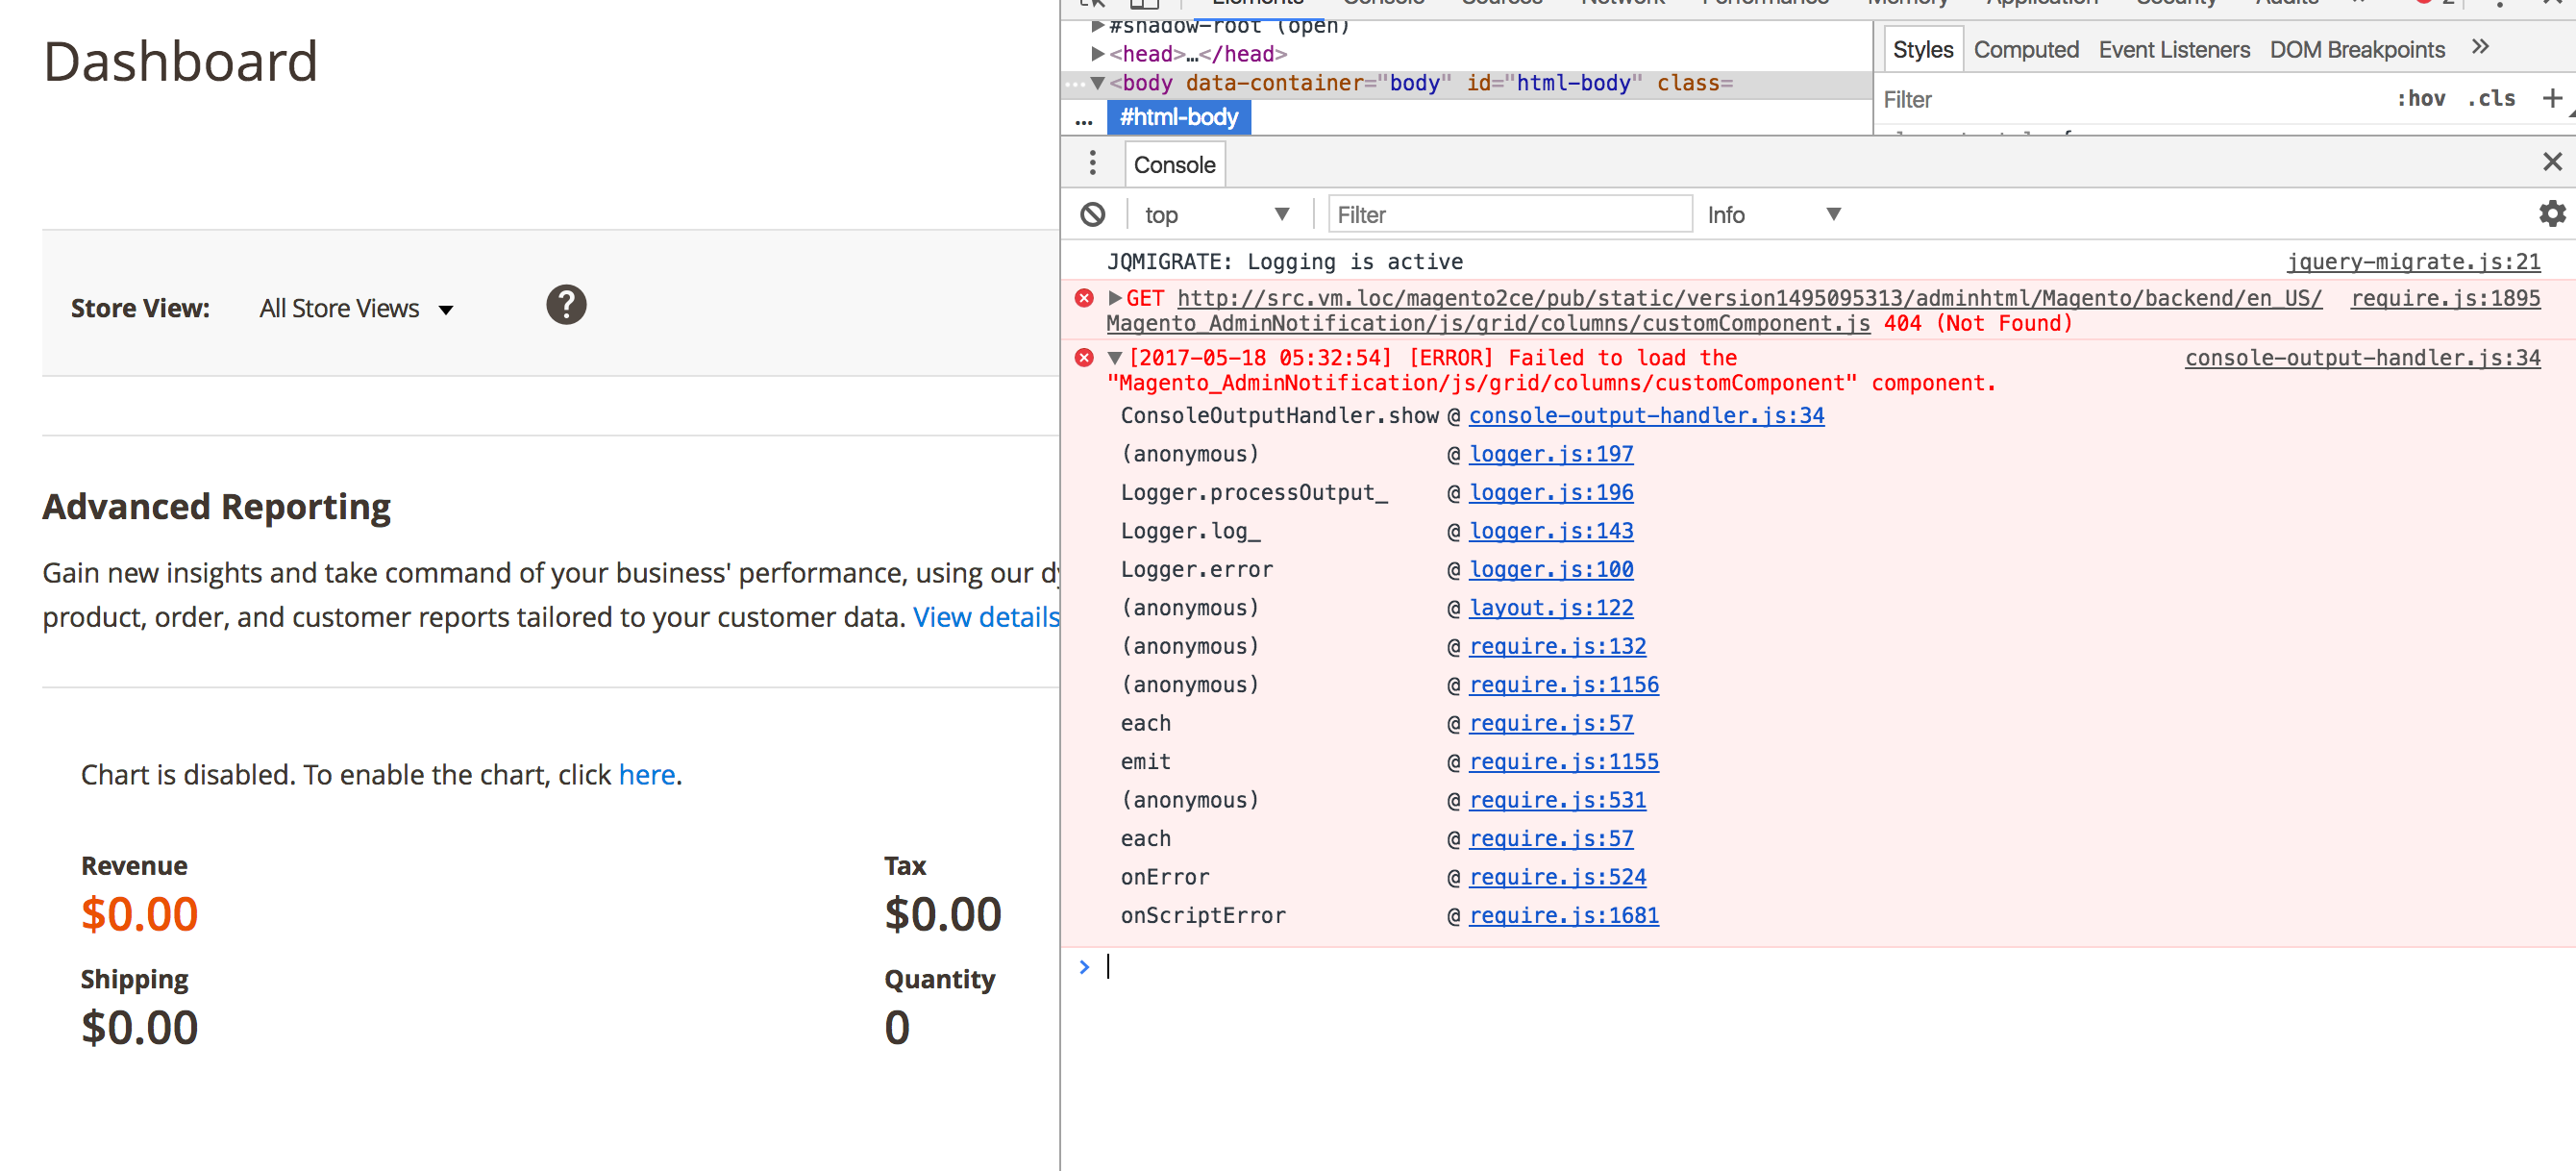Expand the #shadow-root node
This screenshot has height=1171, width=2576.
[x=1097, y=25]
